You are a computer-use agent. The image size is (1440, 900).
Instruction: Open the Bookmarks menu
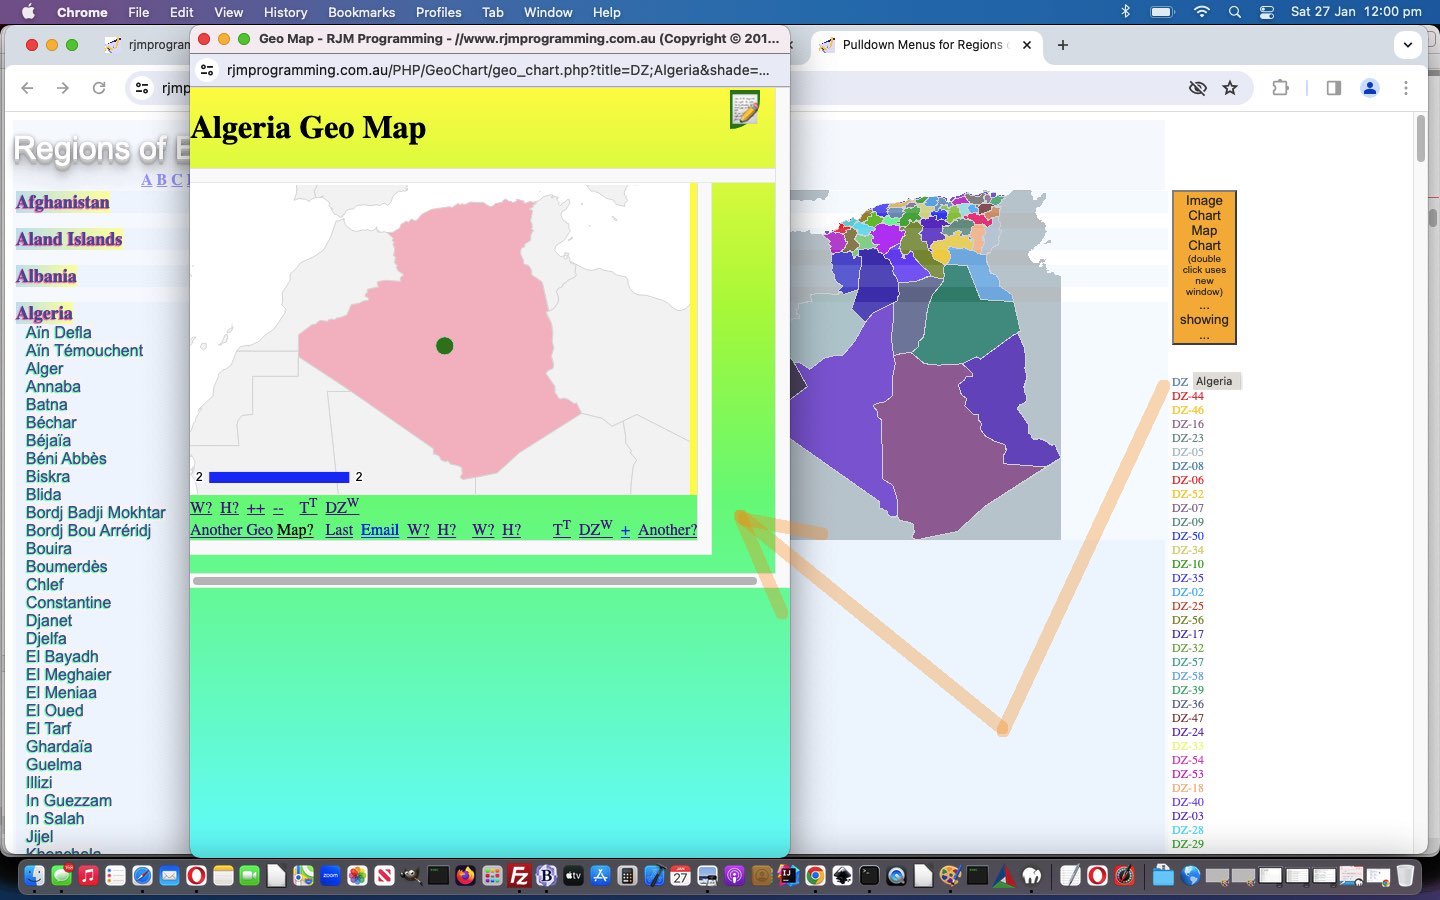pos(361,12)
